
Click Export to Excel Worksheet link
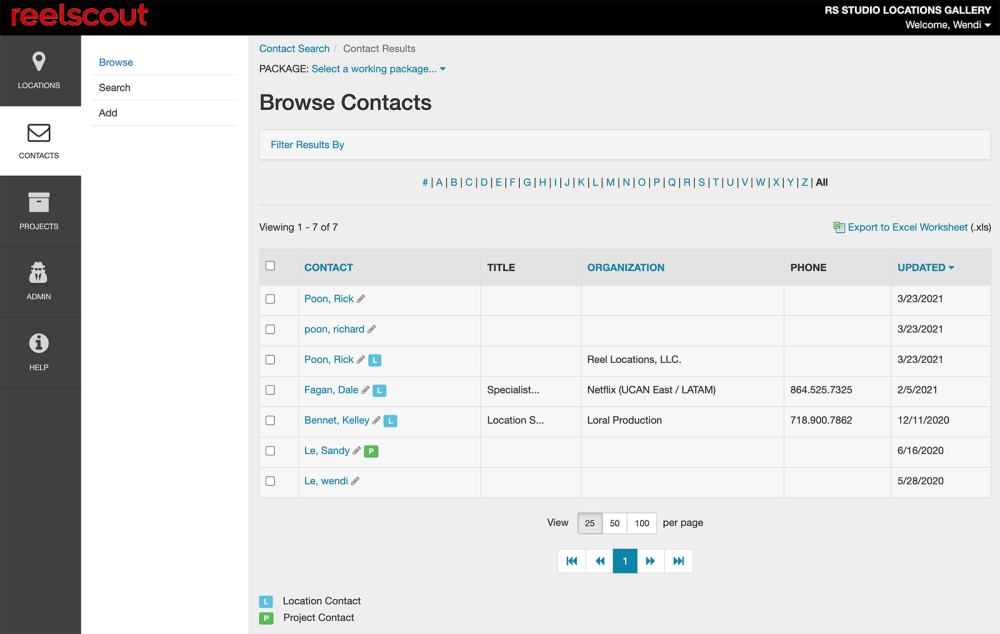[x=908, y=227]
